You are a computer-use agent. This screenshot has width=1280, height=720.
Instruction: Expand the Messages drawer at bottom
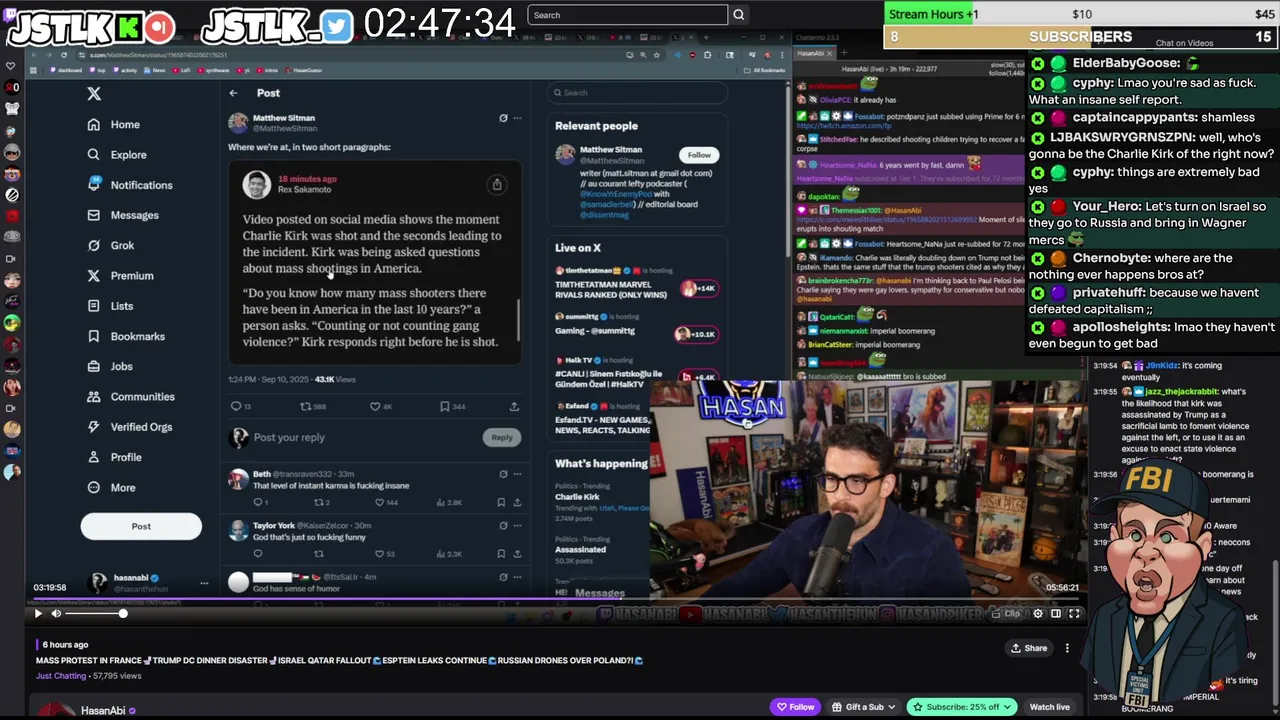(600, 593)
